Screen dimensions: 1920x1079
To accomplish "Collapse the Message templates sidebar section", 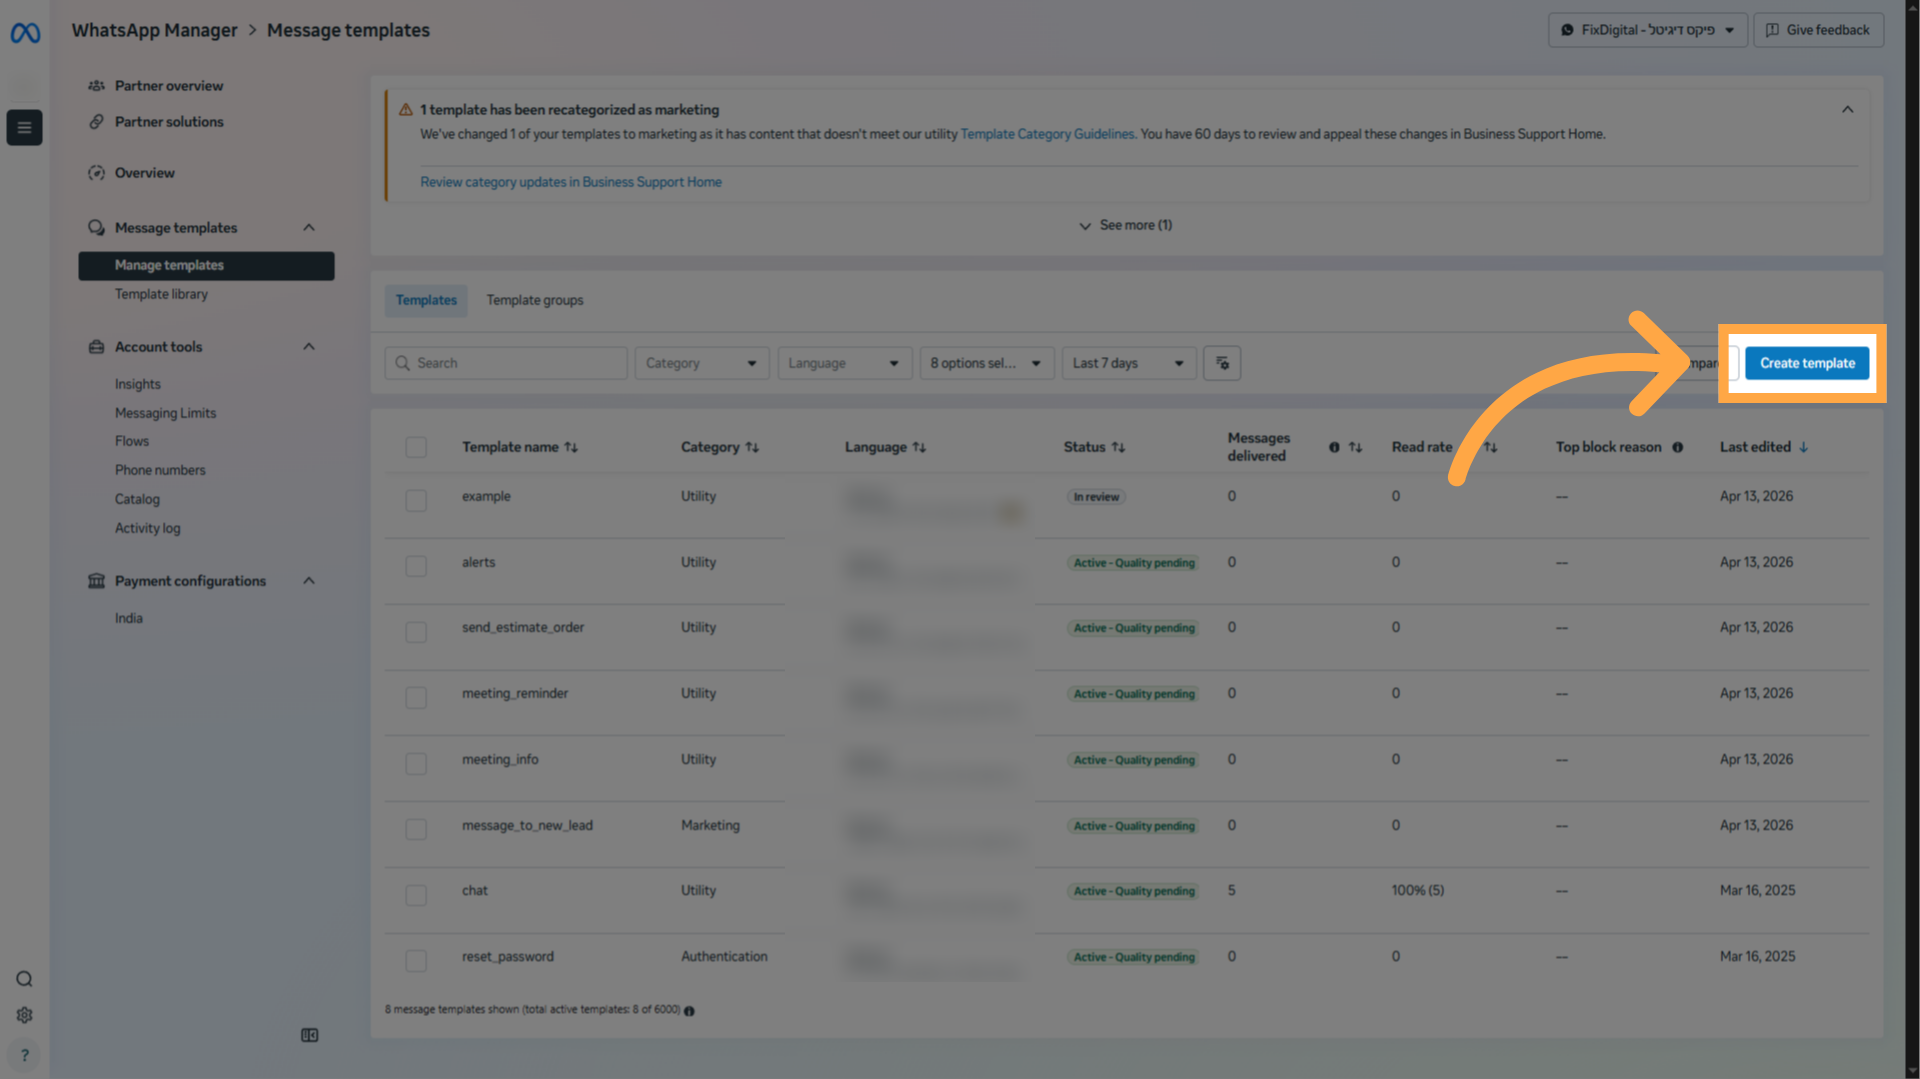I will pyautogui.click(x=309, y=228).
